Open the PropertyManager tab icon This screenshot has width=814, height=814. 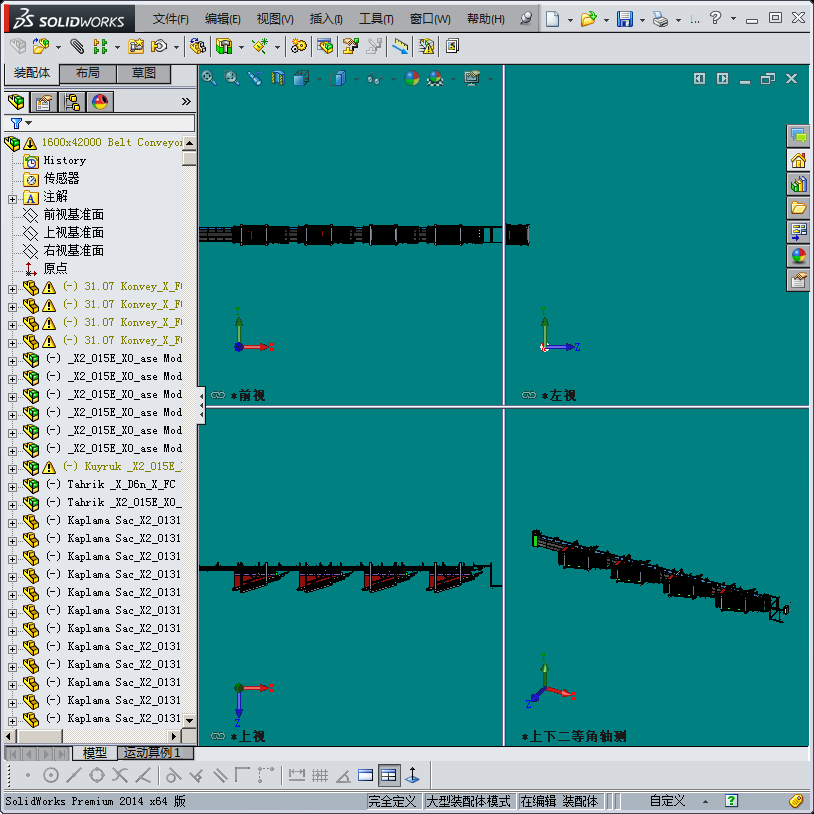44,102
